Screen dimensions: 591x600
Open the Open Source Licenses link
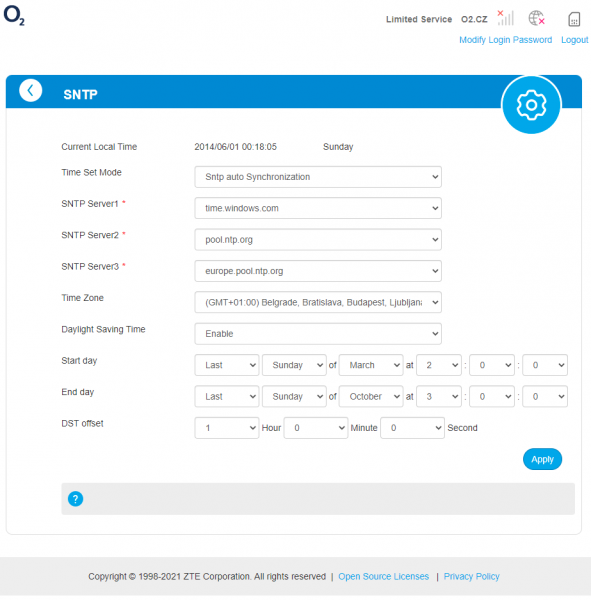pos(383,576)
